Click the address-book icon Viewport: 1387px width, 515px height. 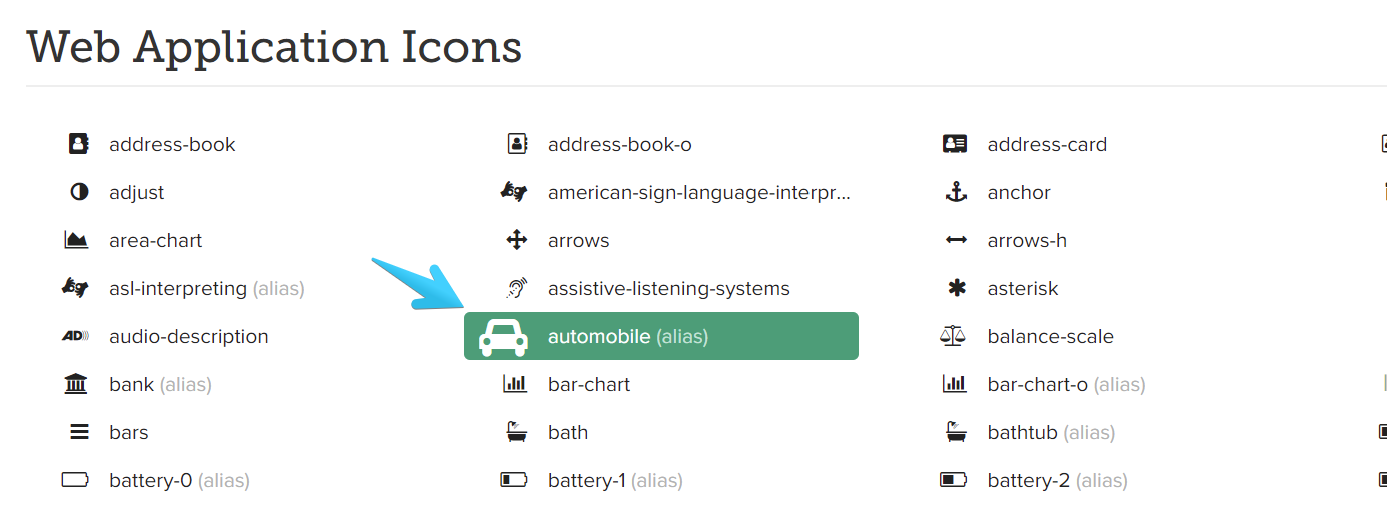point(79,144)
